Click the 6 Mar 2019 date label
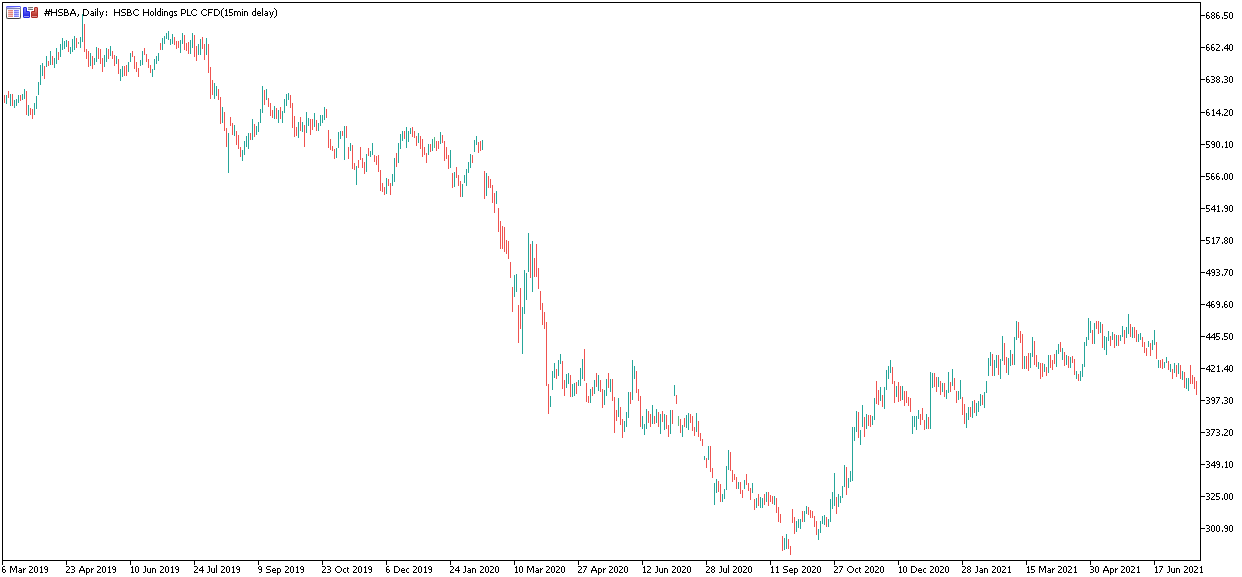This screenshot has width=1242, height=577. pos(25,569)
